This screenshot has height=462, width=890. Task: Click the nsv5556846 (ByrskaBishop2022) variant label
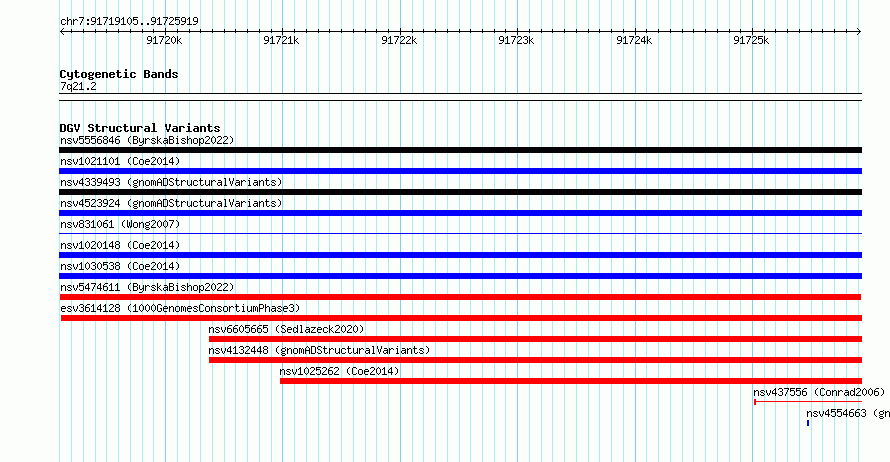[x=147, y=140]
